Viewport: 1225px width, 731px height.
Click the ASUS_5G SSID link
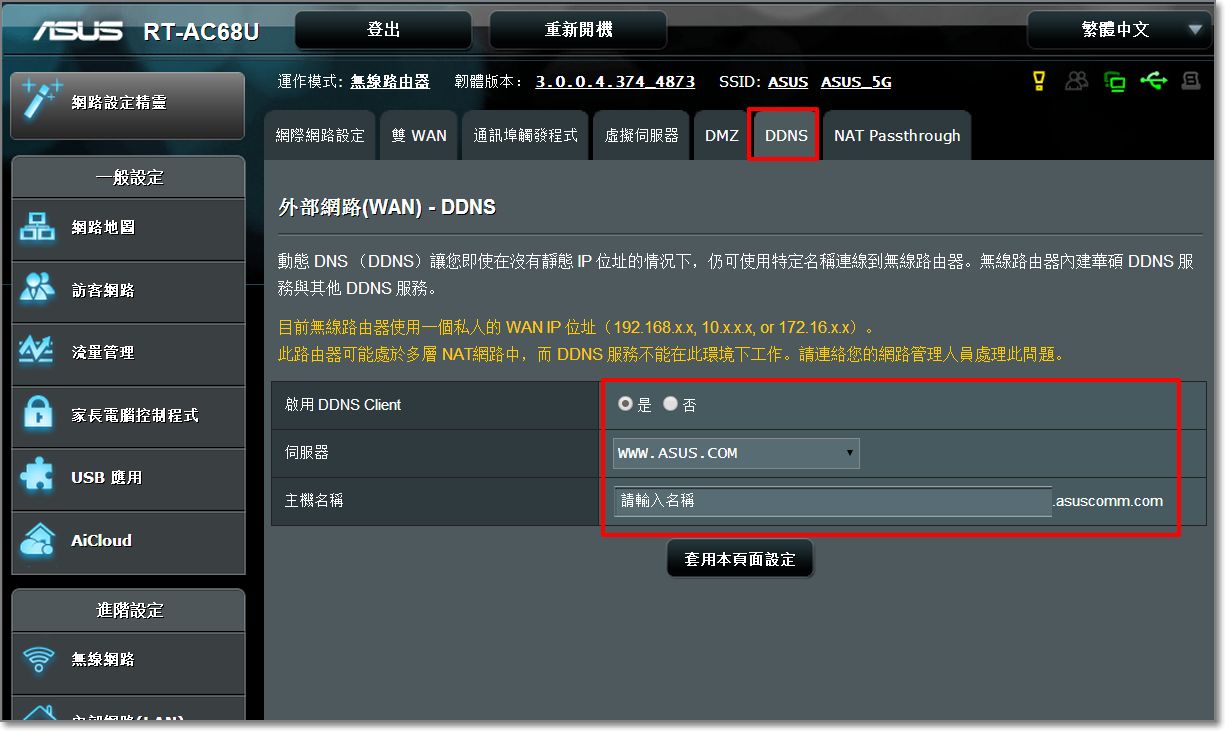[856, 82]
